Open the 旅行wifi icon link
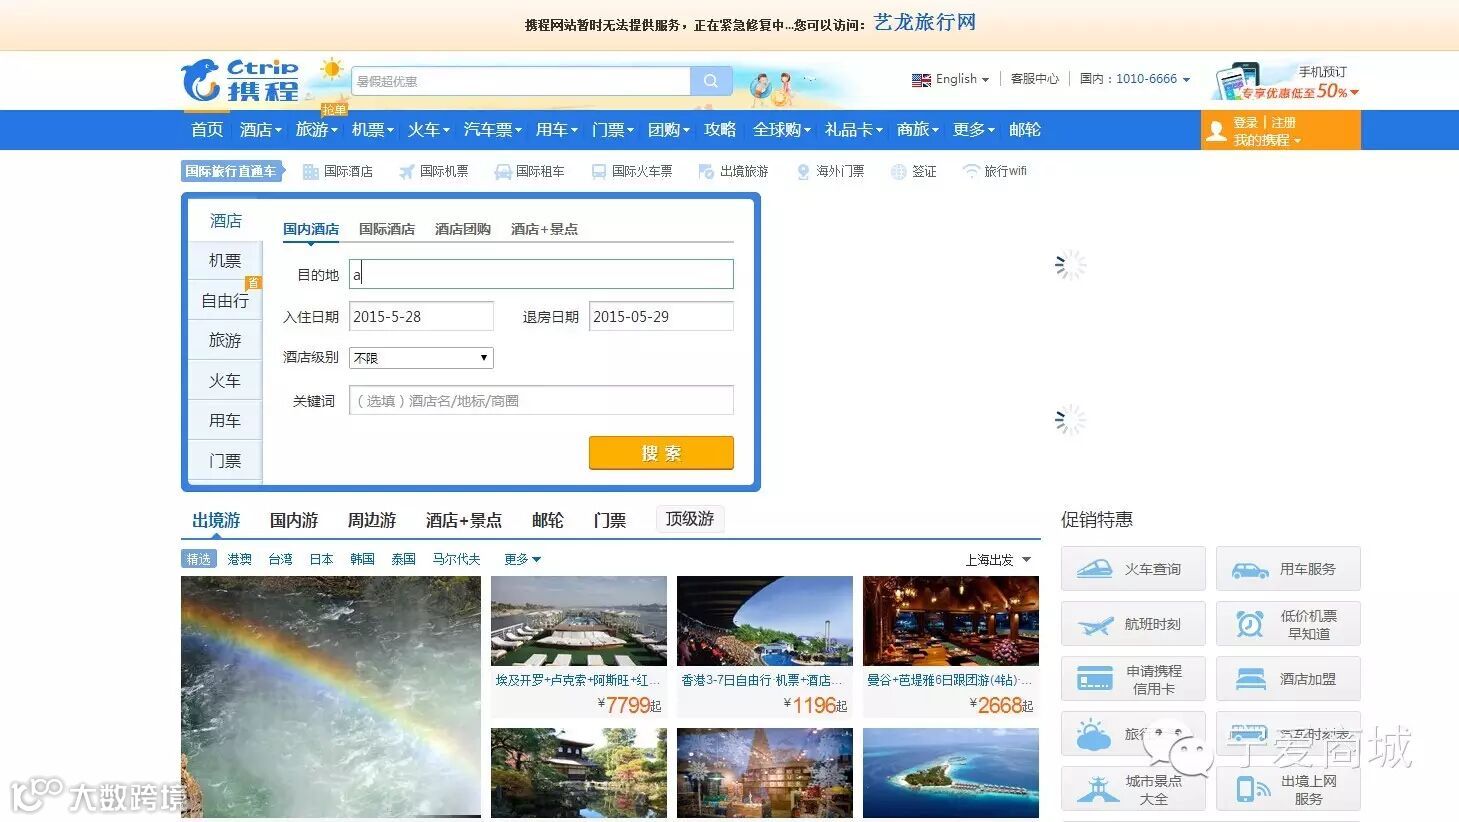The image size is (1459, 822). pos(995,172)
